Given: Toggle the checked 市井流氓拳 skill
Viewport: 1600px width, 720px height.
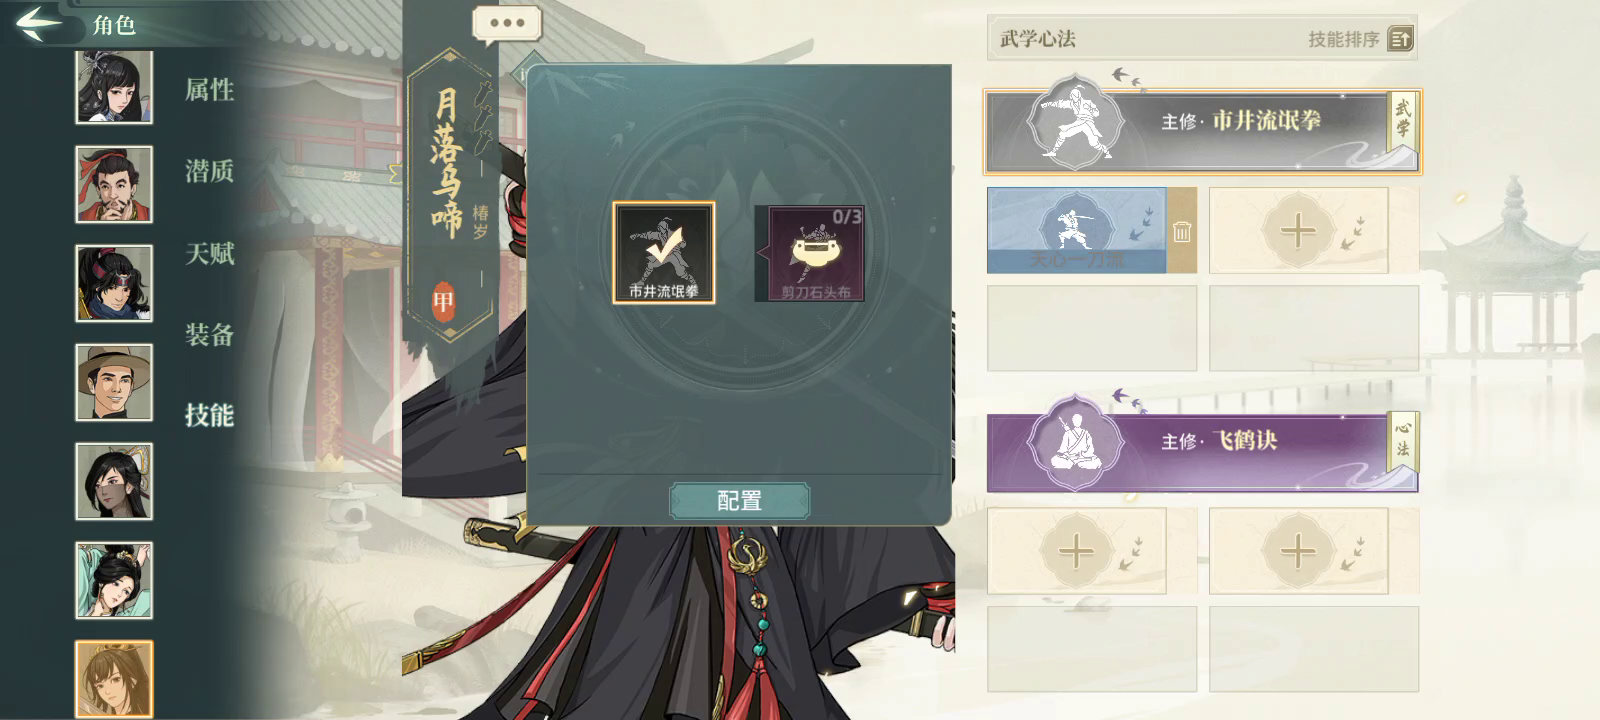Looking at the screenshot, I should [663, 253].
